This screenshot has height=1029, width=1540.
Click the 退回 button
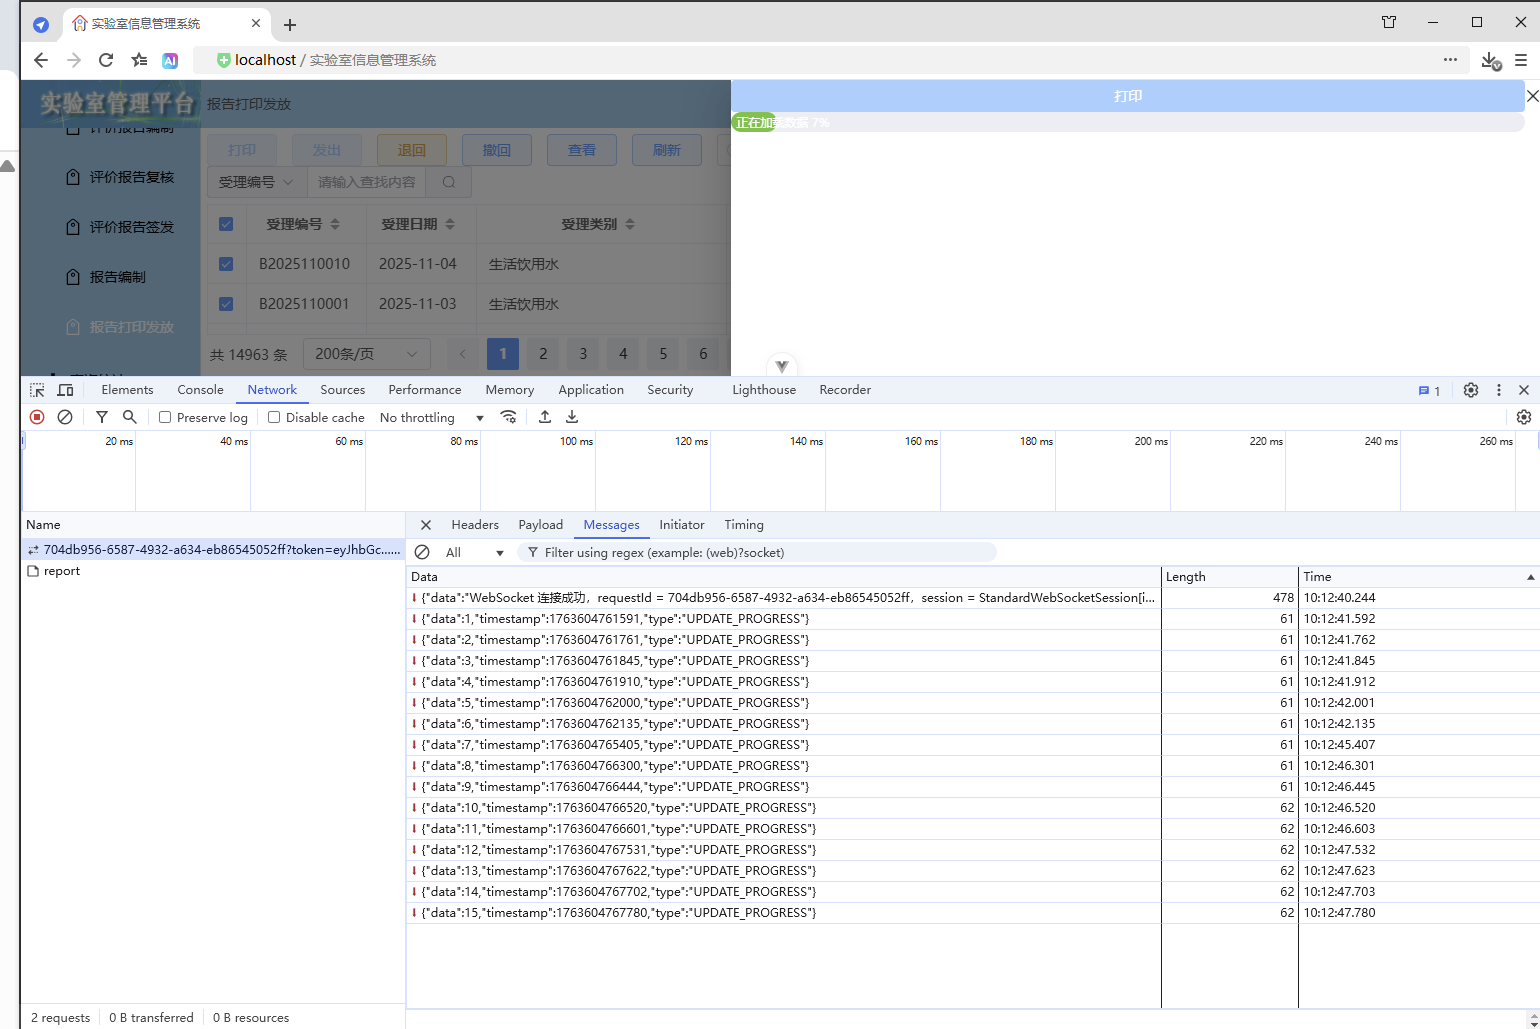click(x=411, y=150)
